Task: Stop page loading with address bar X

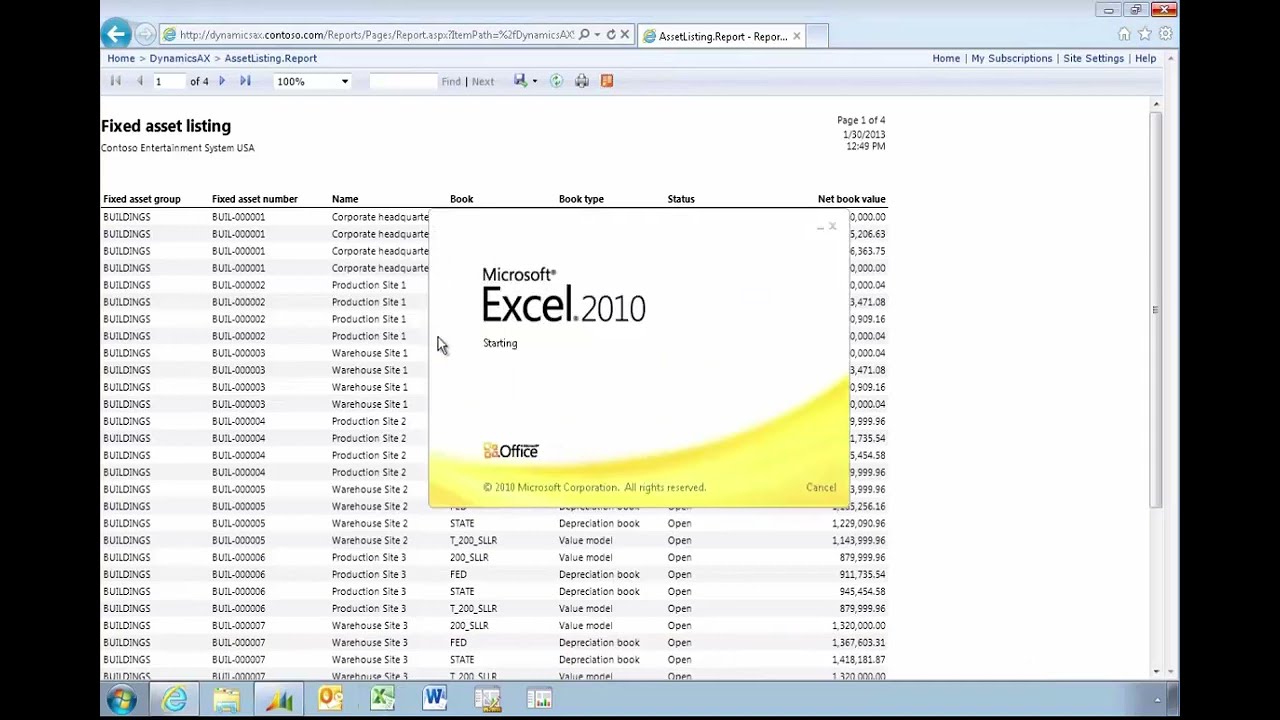Action: coord(625,35)
